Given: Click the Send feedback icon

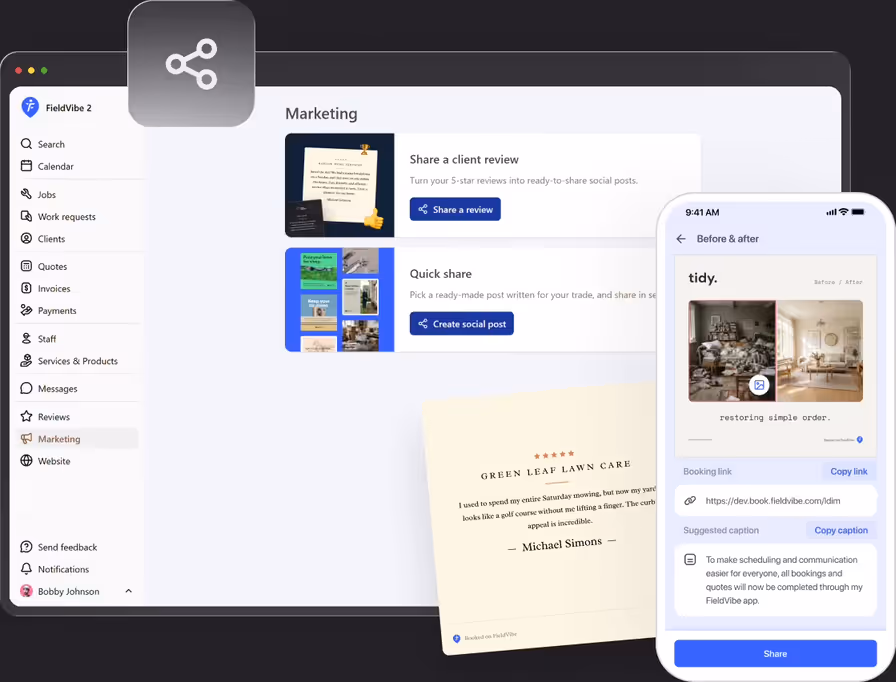Looking at the screenshot, I should pyautogui.click(x=26, y=547).
